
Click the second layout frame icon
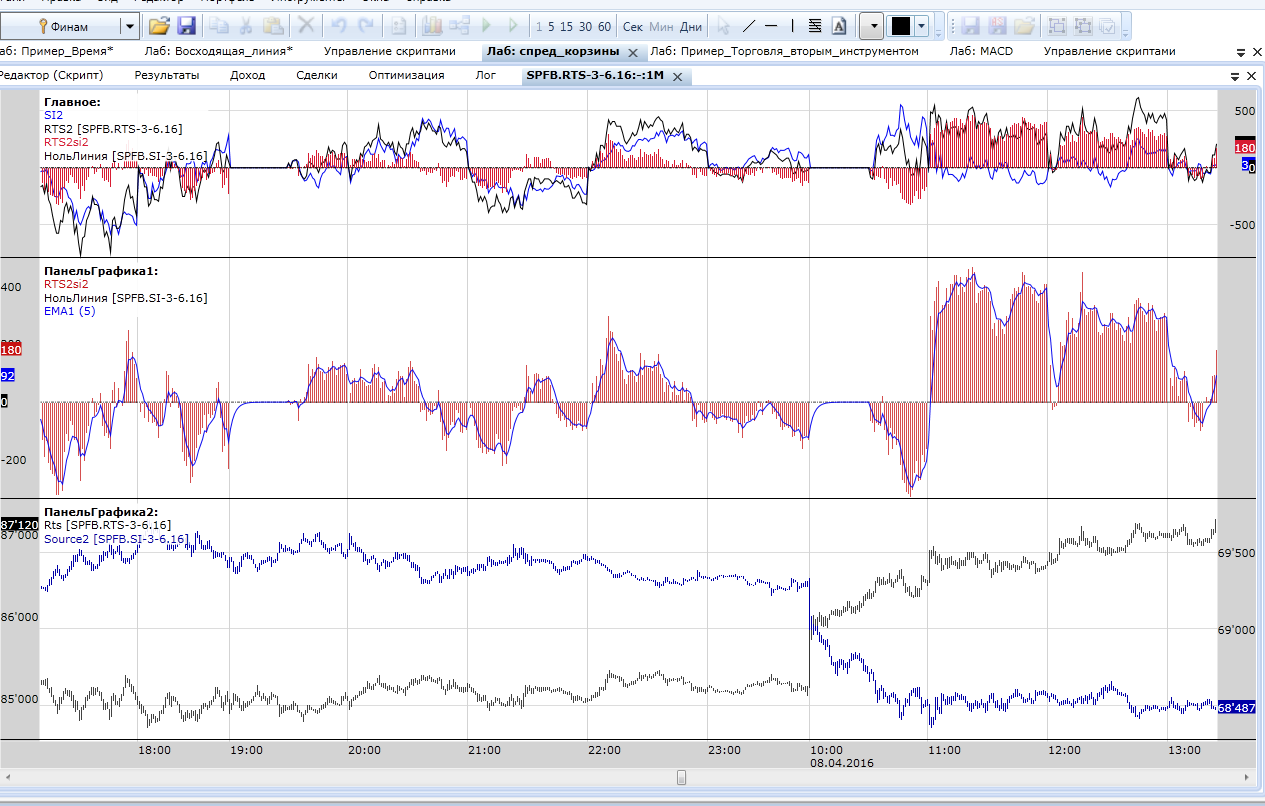click(1083, 26)
